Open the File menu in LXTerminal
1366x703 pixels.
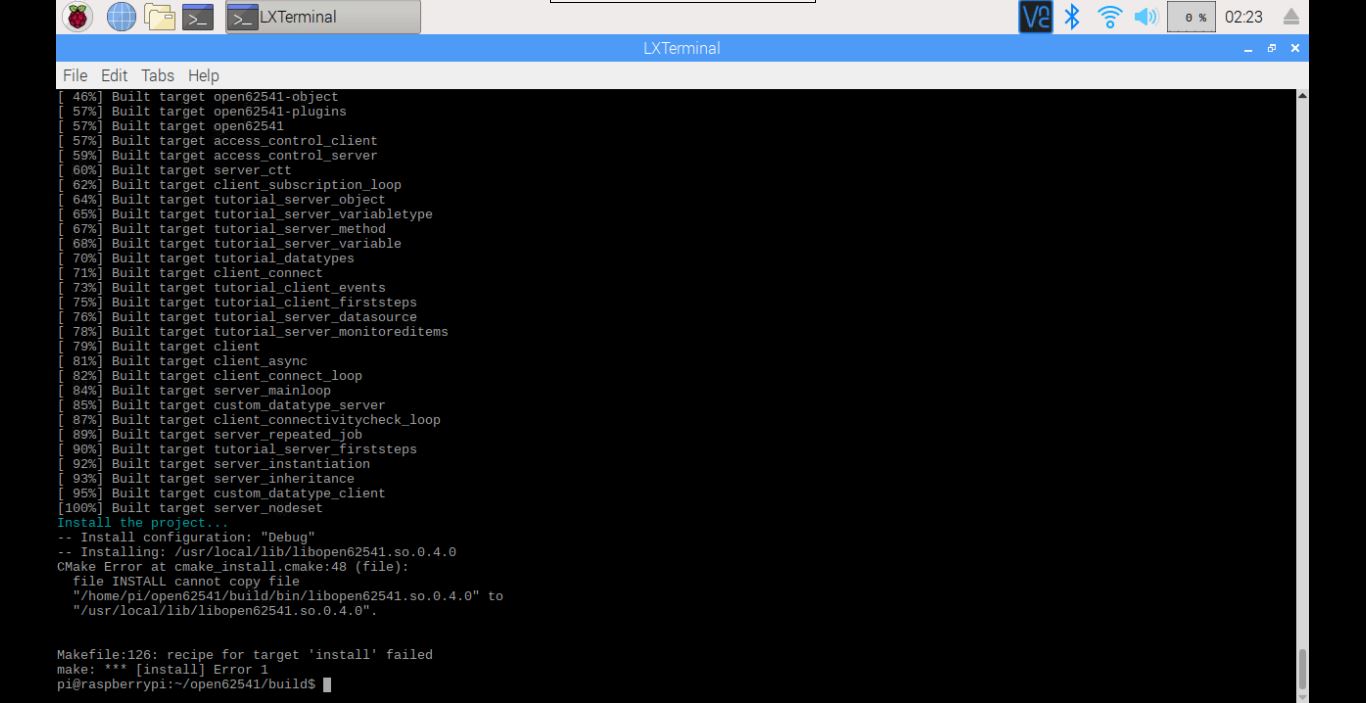[x=74, y=75]
